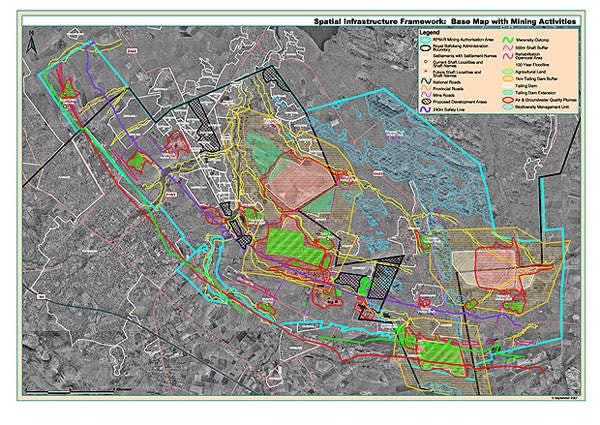Click the Rehabilitation Opencast Area legend symbol

coord(508,56)
